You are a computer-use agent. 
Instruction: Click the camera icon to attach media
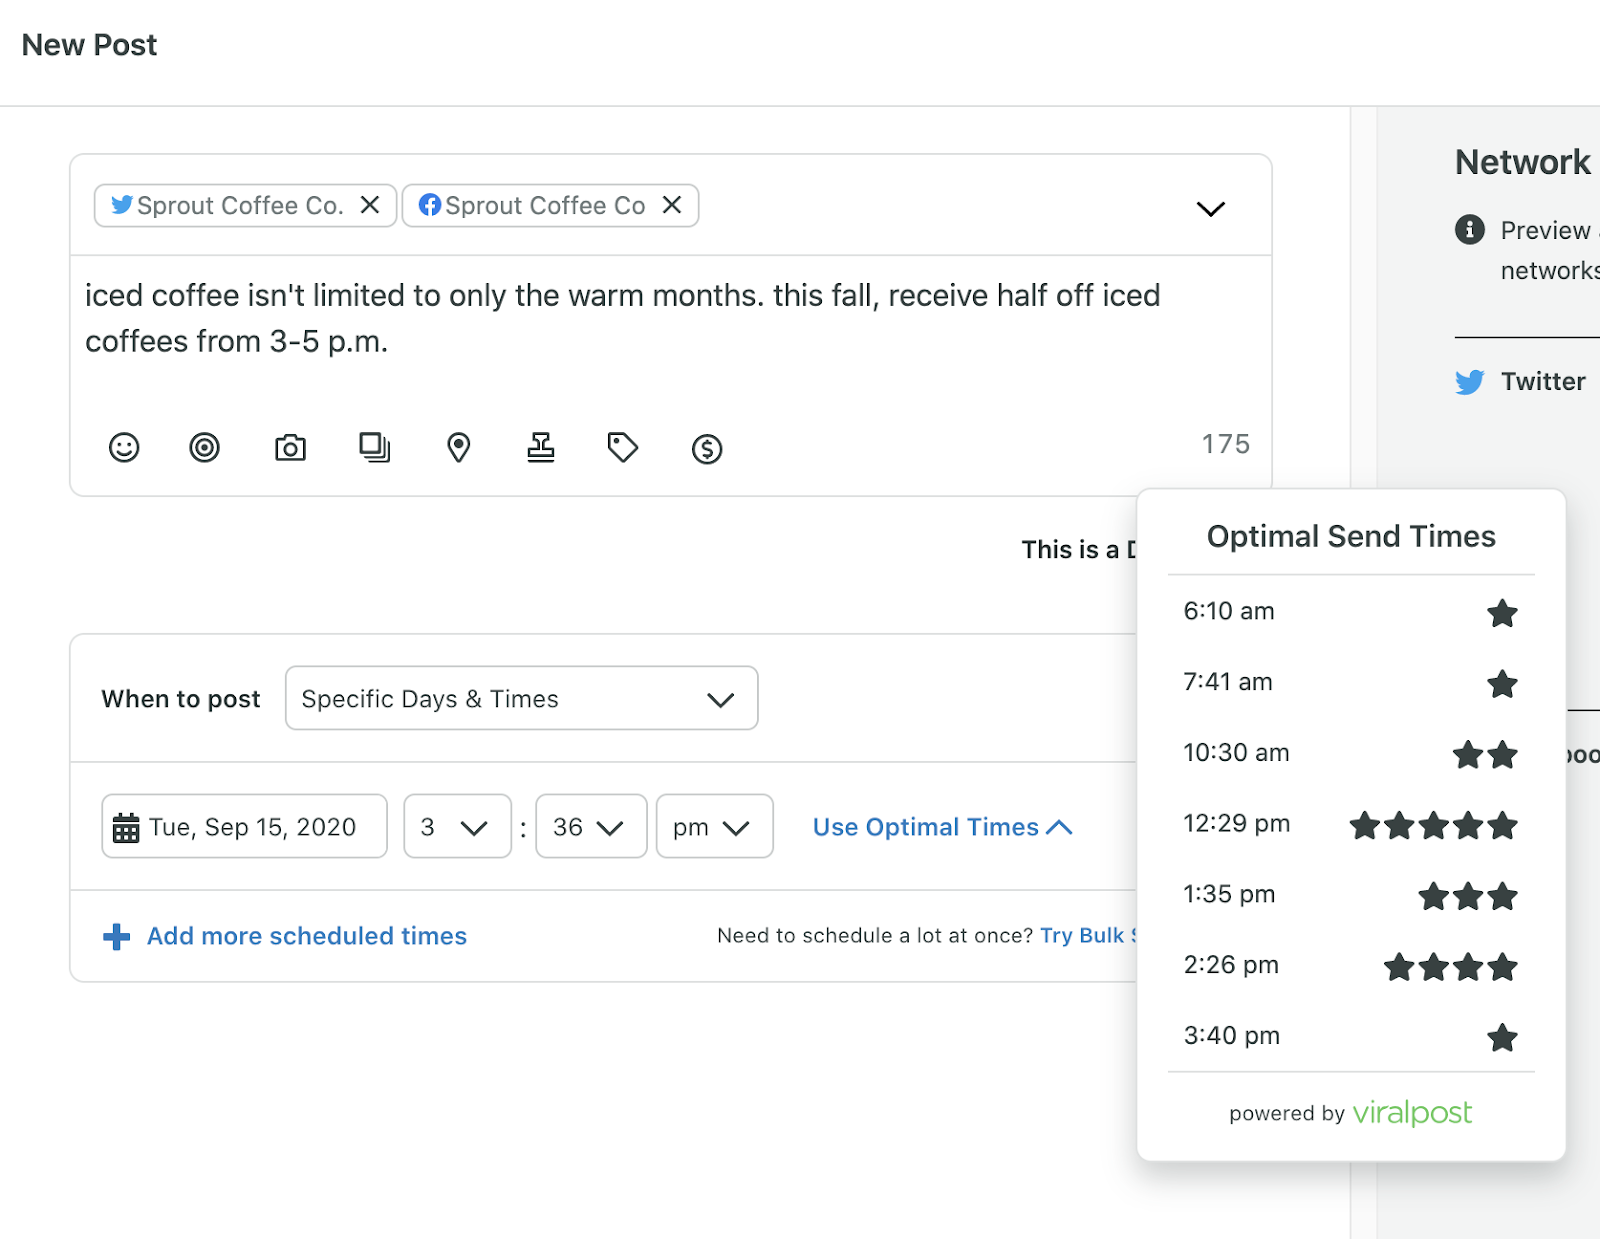click(x=289, y=448)
